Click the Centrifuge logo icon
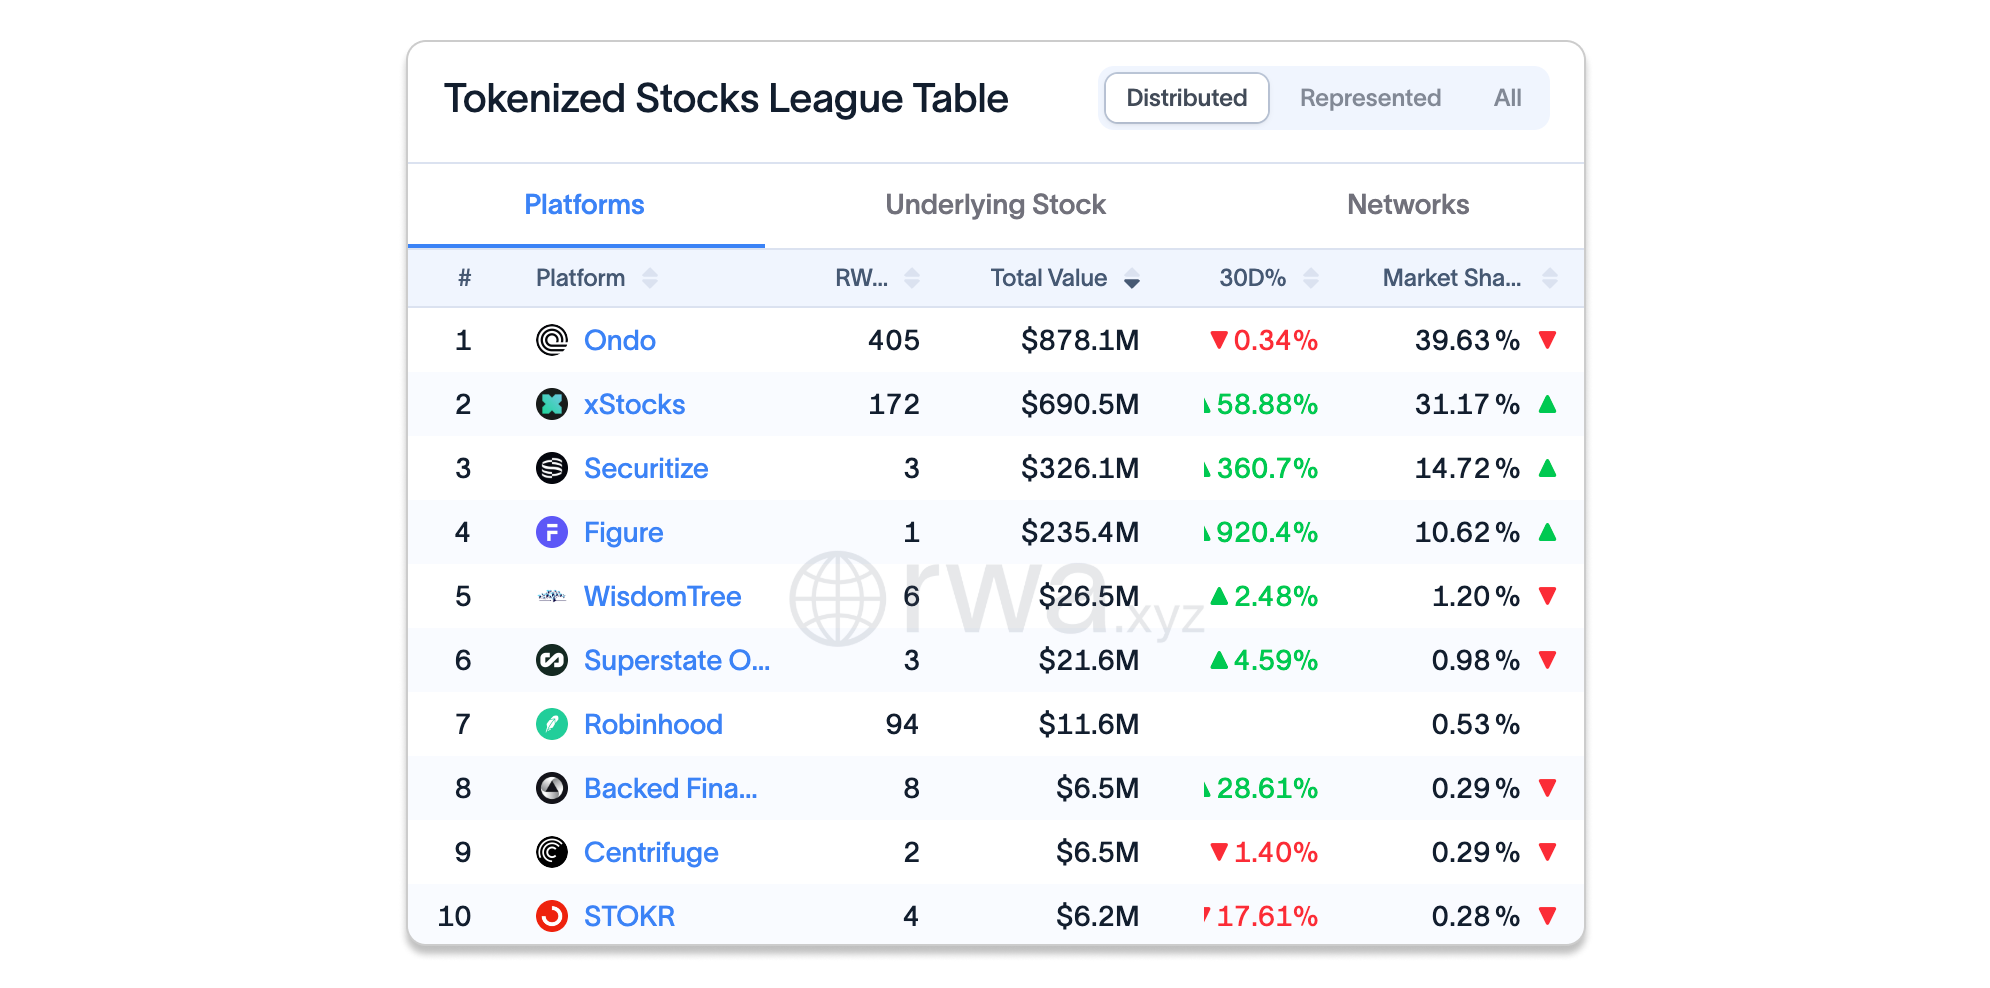The height and width of the screenshot is (988, 1990). coord(551,852)
